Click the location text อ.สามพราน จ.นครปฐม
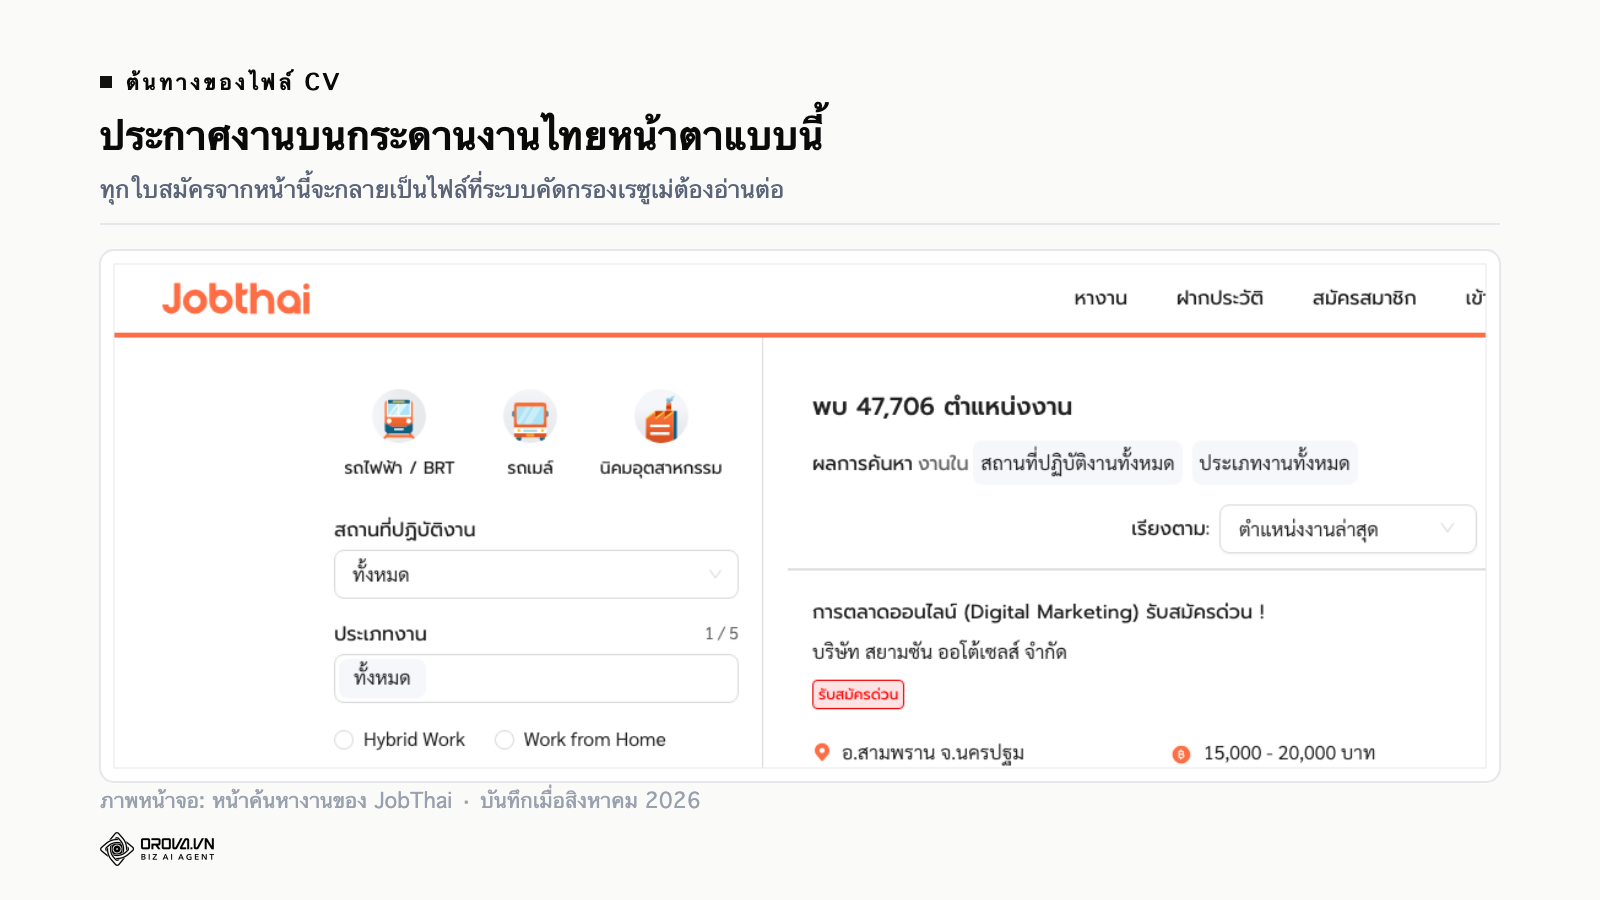 click(933, 753)
